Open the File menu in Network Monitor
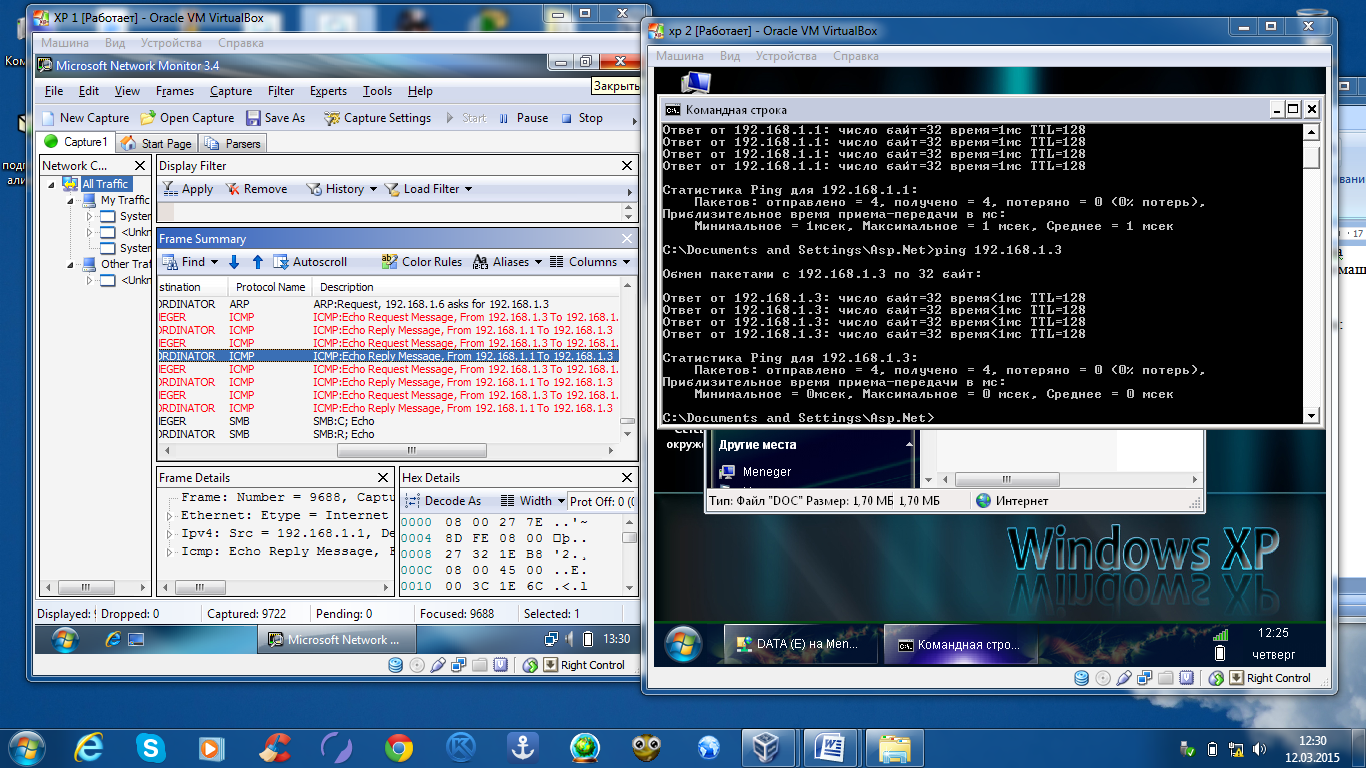Screen dimensions: 1366x768 pyautogui.click(x=54, y=91)
